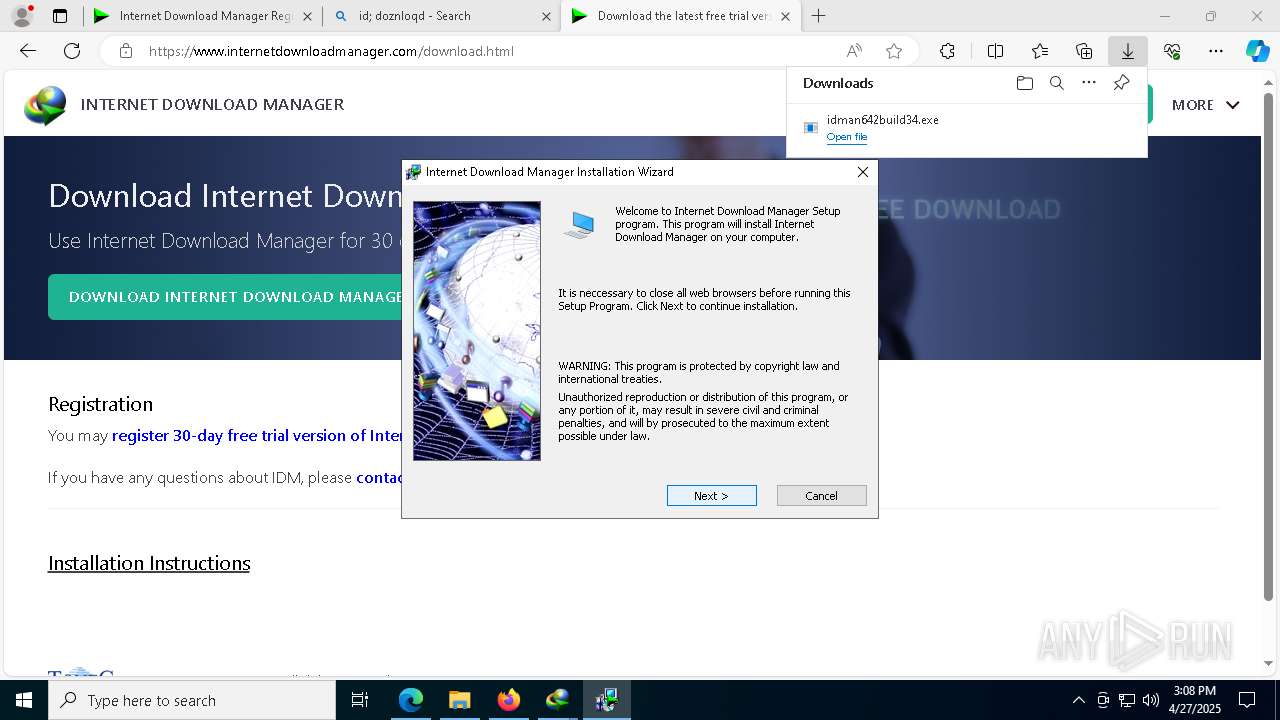The width and height of the screenshot is (1280, 720).
Task: Open the contact link about IDM questions
Action: [x=379, y=478]
